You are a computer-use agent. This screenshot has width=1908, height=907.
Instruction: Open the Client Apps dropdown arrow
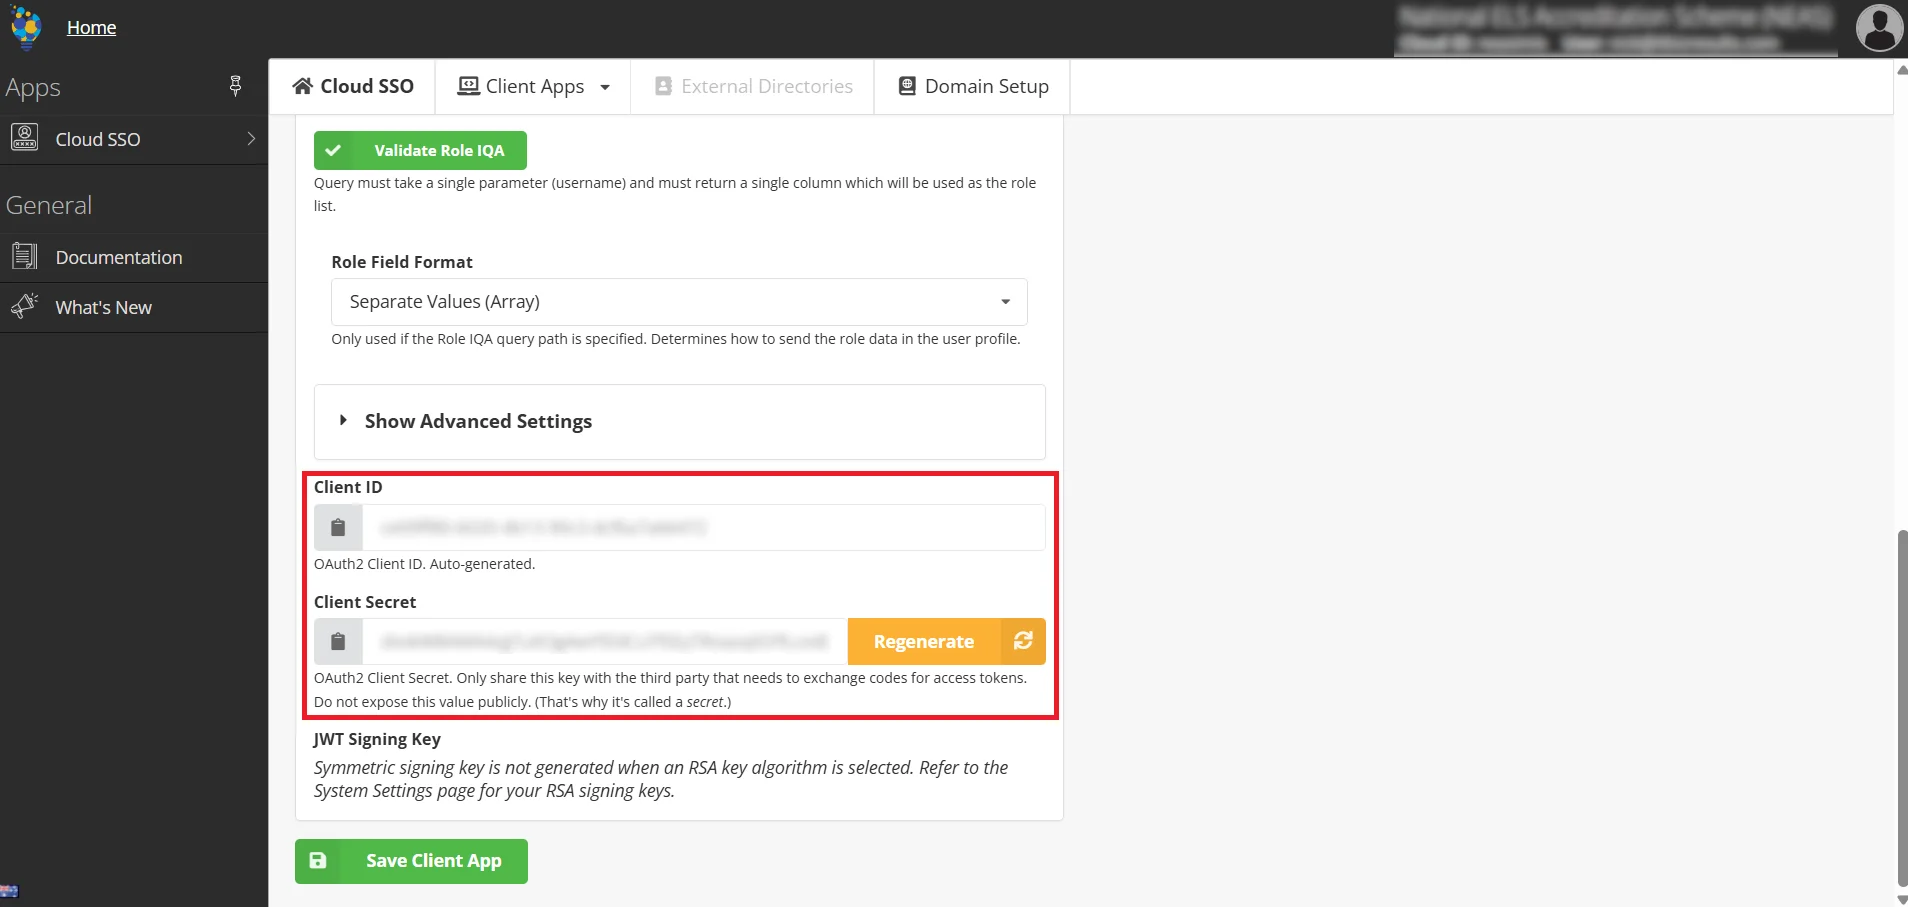coord(604,87)
